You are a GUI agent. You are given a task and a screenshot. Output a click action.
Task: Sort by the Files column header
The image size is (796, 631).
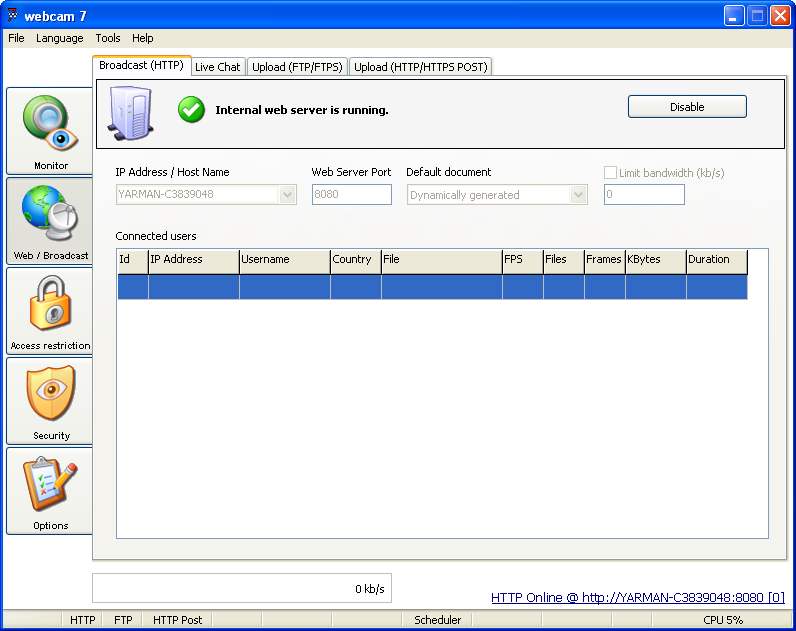click(564, 261)
